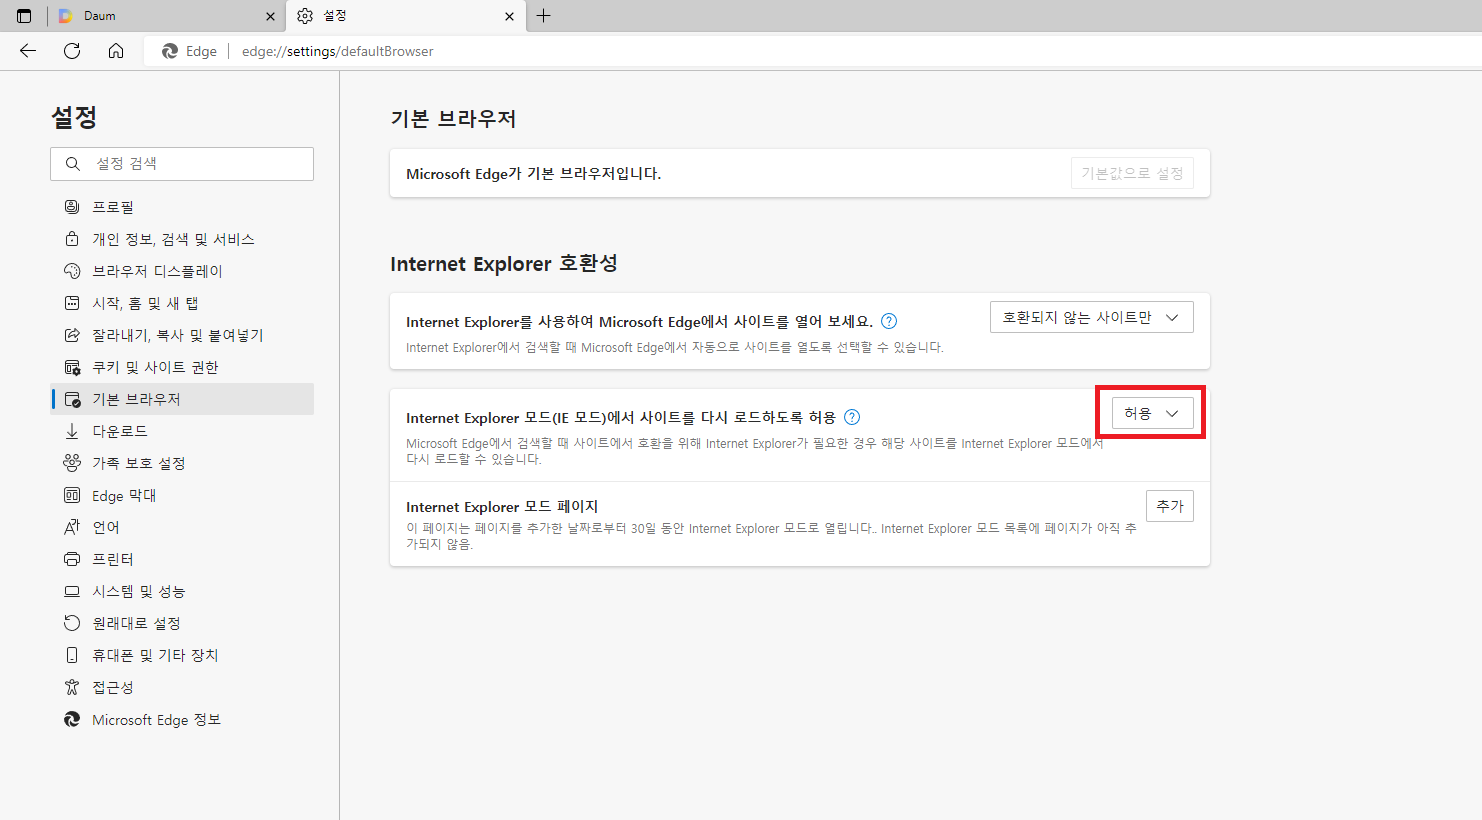Open the 호환되지 않는 사이트만 dropdown
Viewport: 1482px width, 820px height.
[1092, 317]
